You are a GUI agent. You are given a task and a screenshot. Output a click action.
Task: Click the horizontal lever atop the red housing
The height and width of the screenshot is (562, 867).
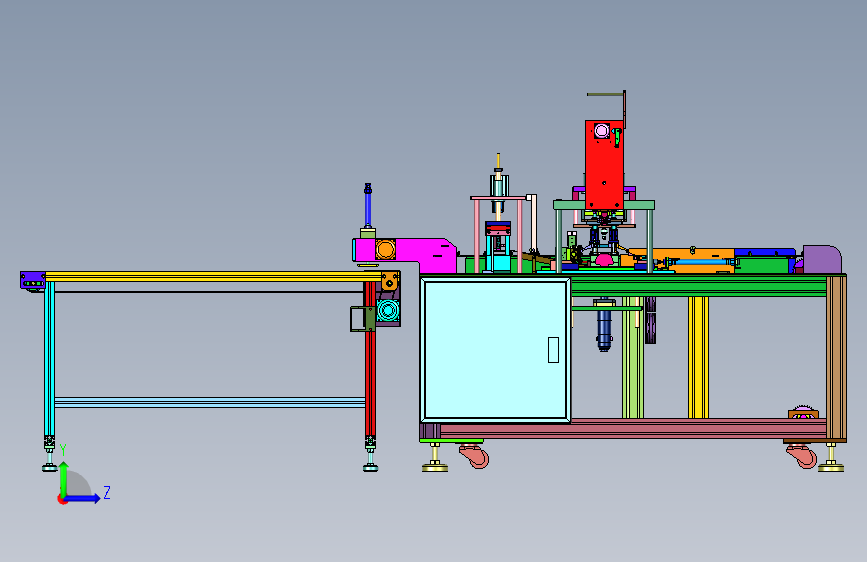tap(605, 95)
